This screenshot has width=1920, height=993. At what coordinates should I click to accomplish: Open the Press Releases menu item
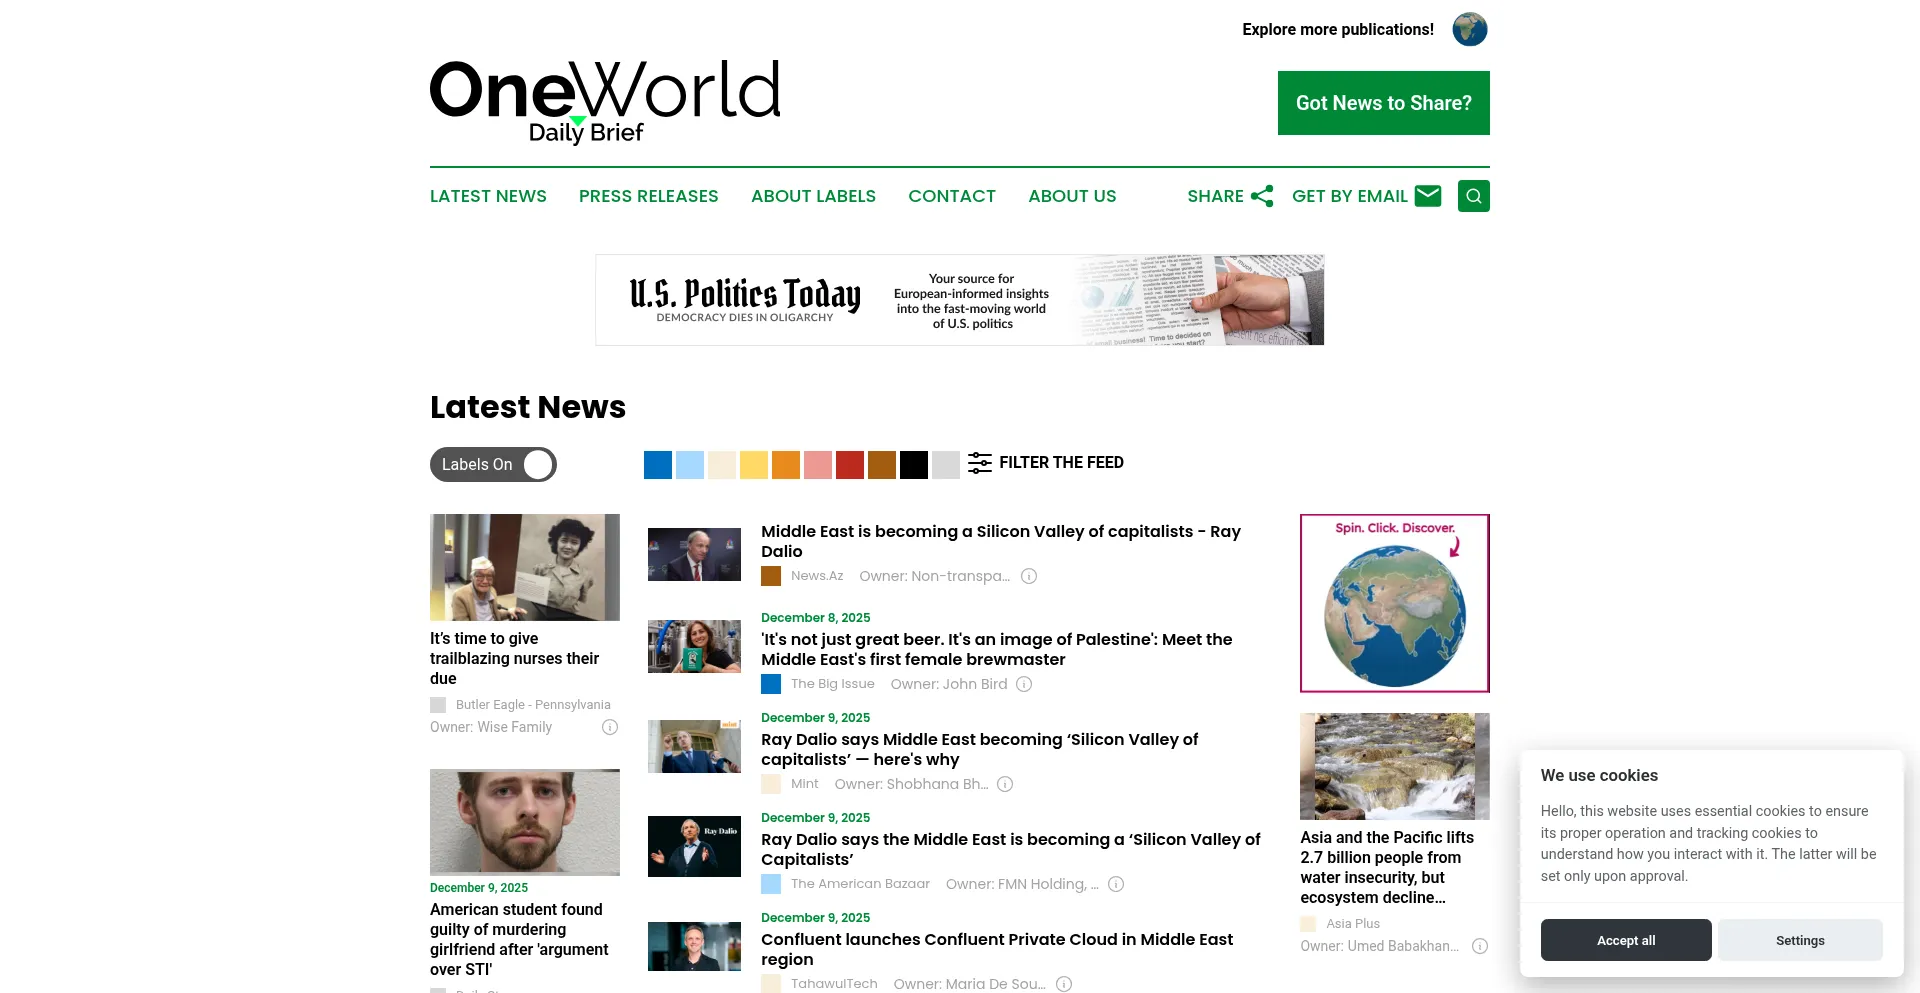649,196
